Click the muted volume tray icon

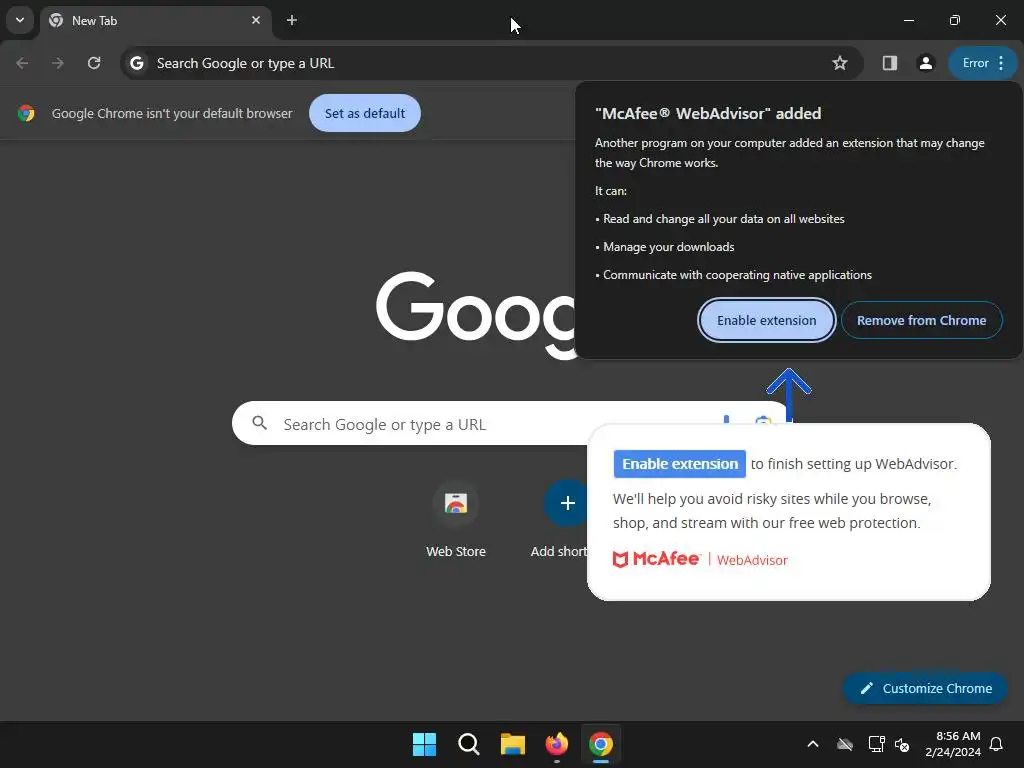pos(903,744)
